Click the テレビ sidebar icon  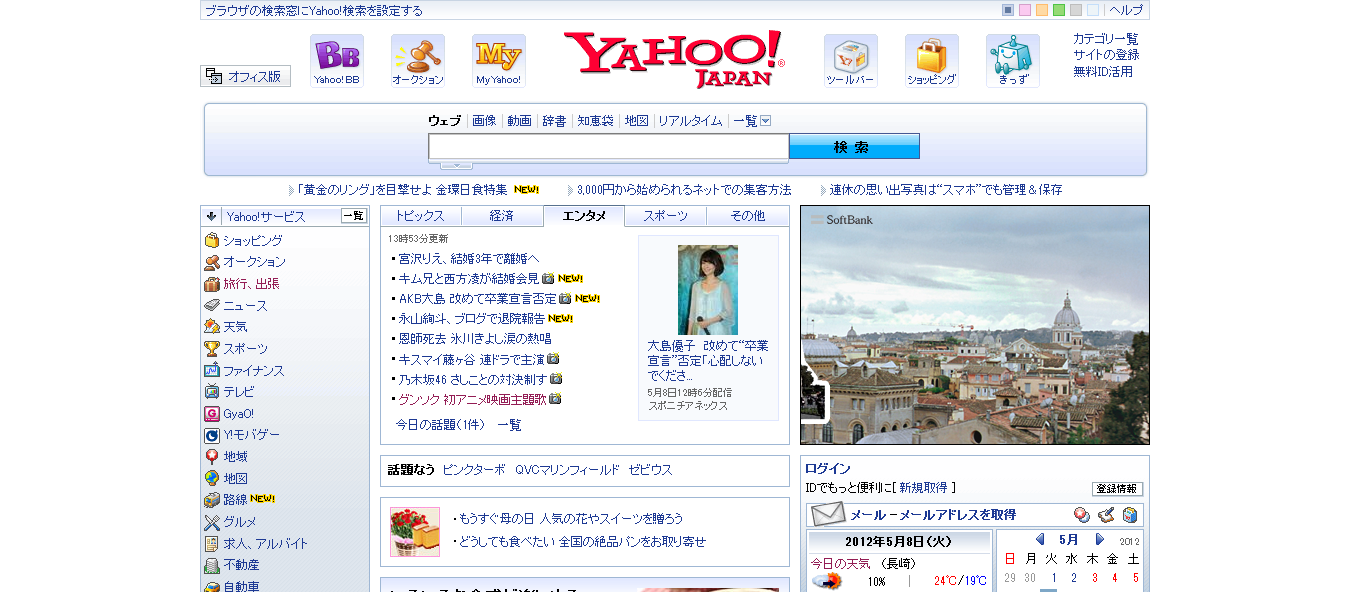[x=212, y=392]
